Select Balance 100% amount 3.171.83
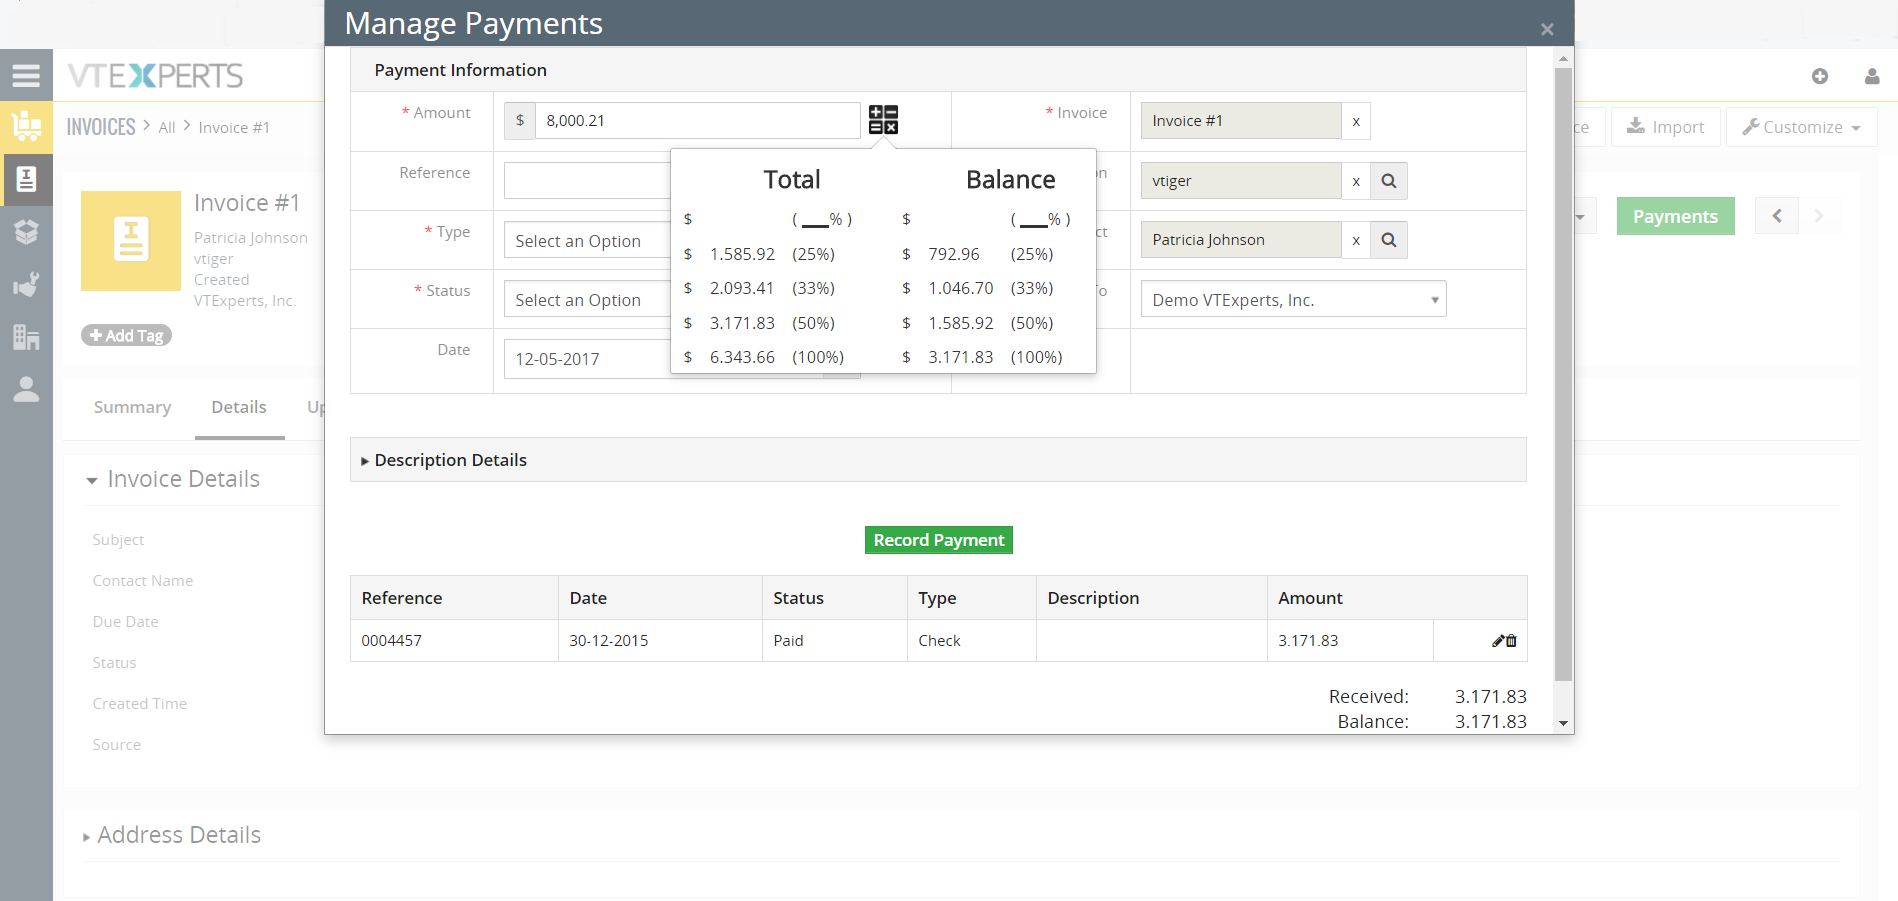 [961, 357]
